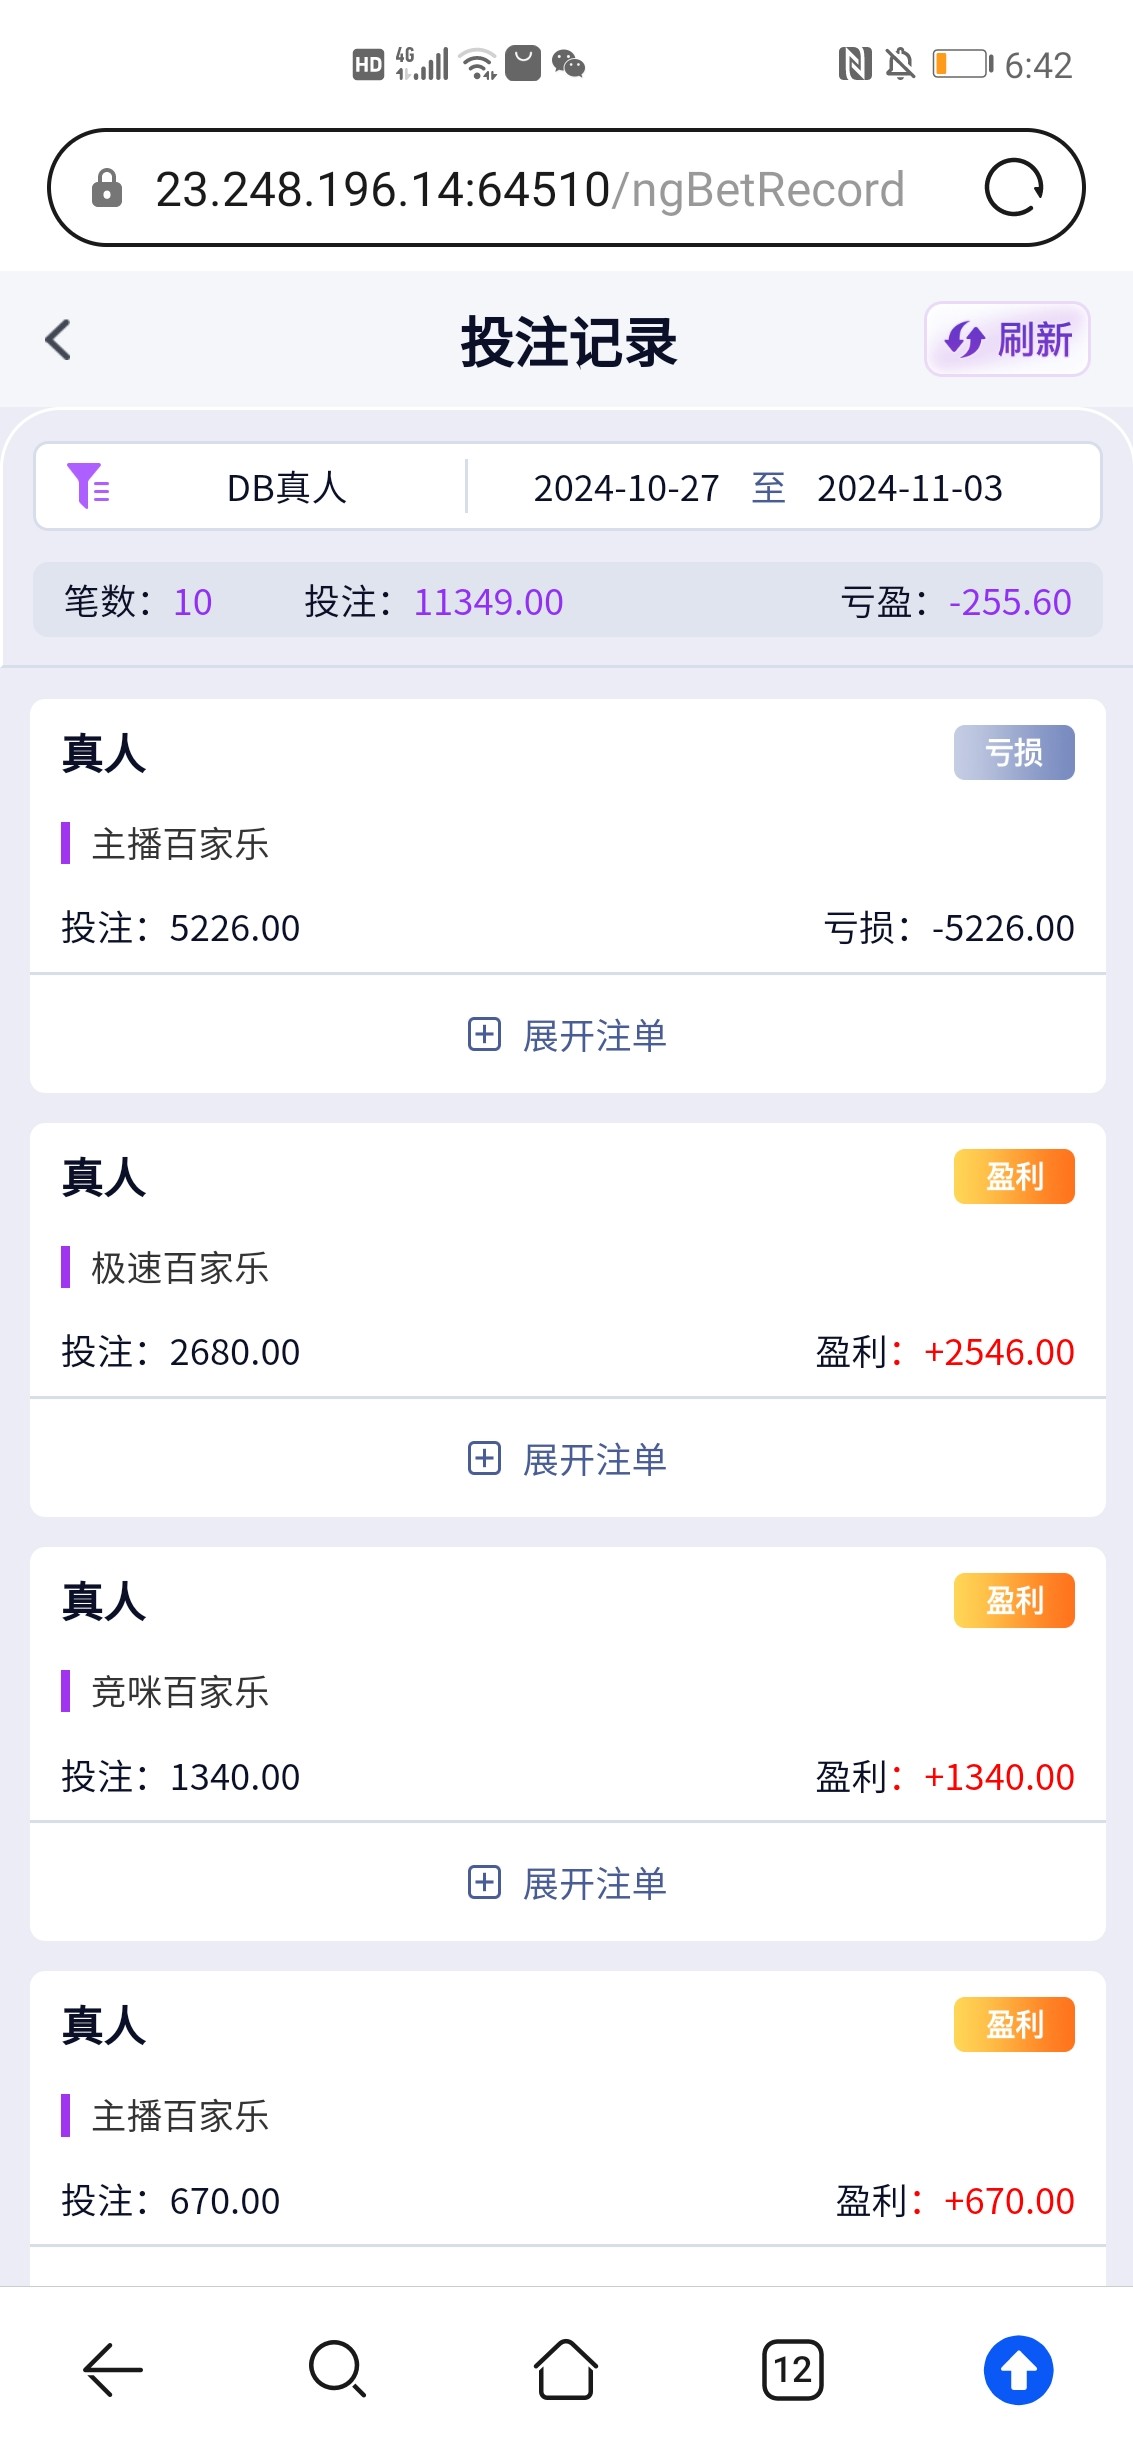The height and width of the screenshot is (2453, 1133).
Task: Open the DB真人 platform selector
Action: point(286,488)
